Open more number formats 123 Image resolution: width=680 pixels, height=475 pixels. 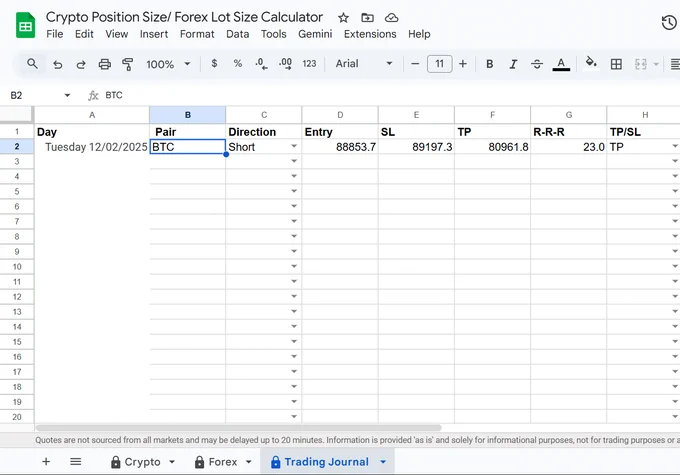[x=309, y=64]
